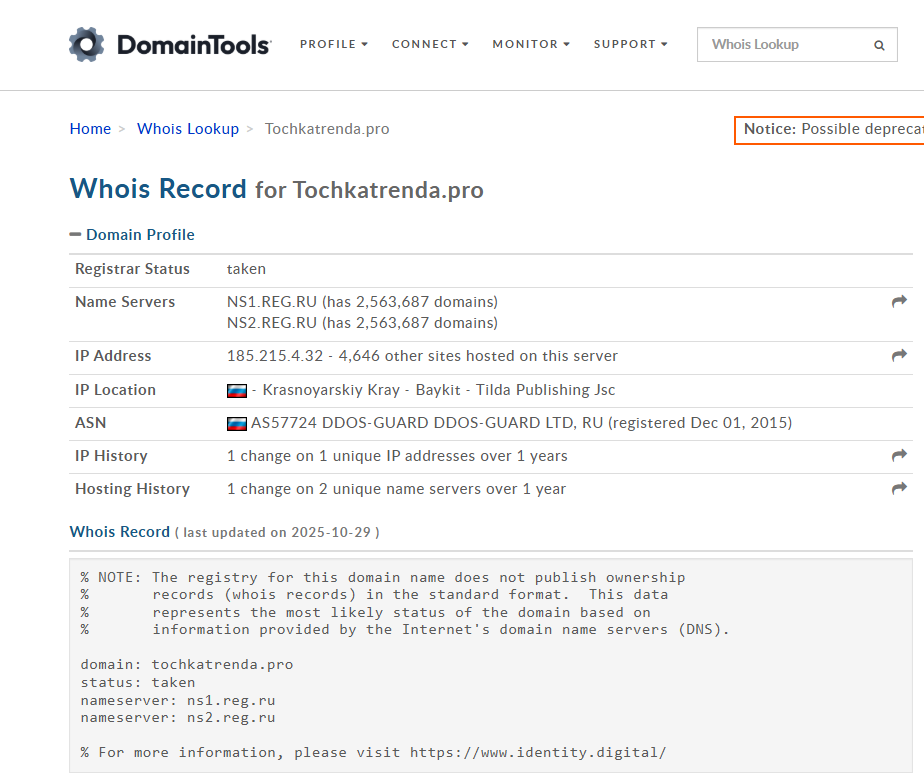Expand the MONITOR menu
Screen dimensions: 924x782
(531, 44)
